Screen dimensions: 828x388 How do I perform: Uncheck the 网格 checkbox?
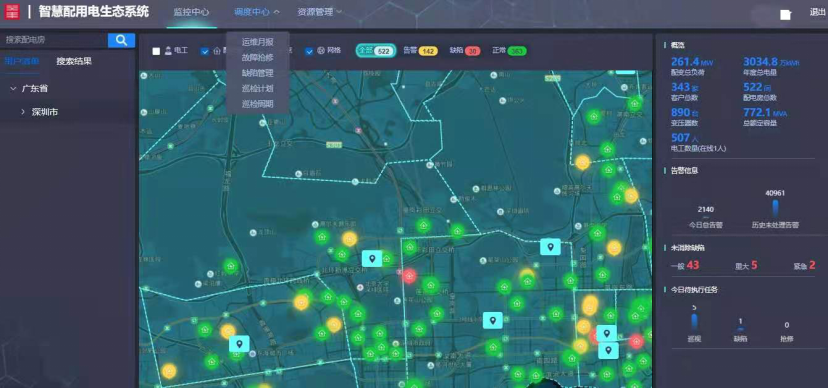(309, 52)
